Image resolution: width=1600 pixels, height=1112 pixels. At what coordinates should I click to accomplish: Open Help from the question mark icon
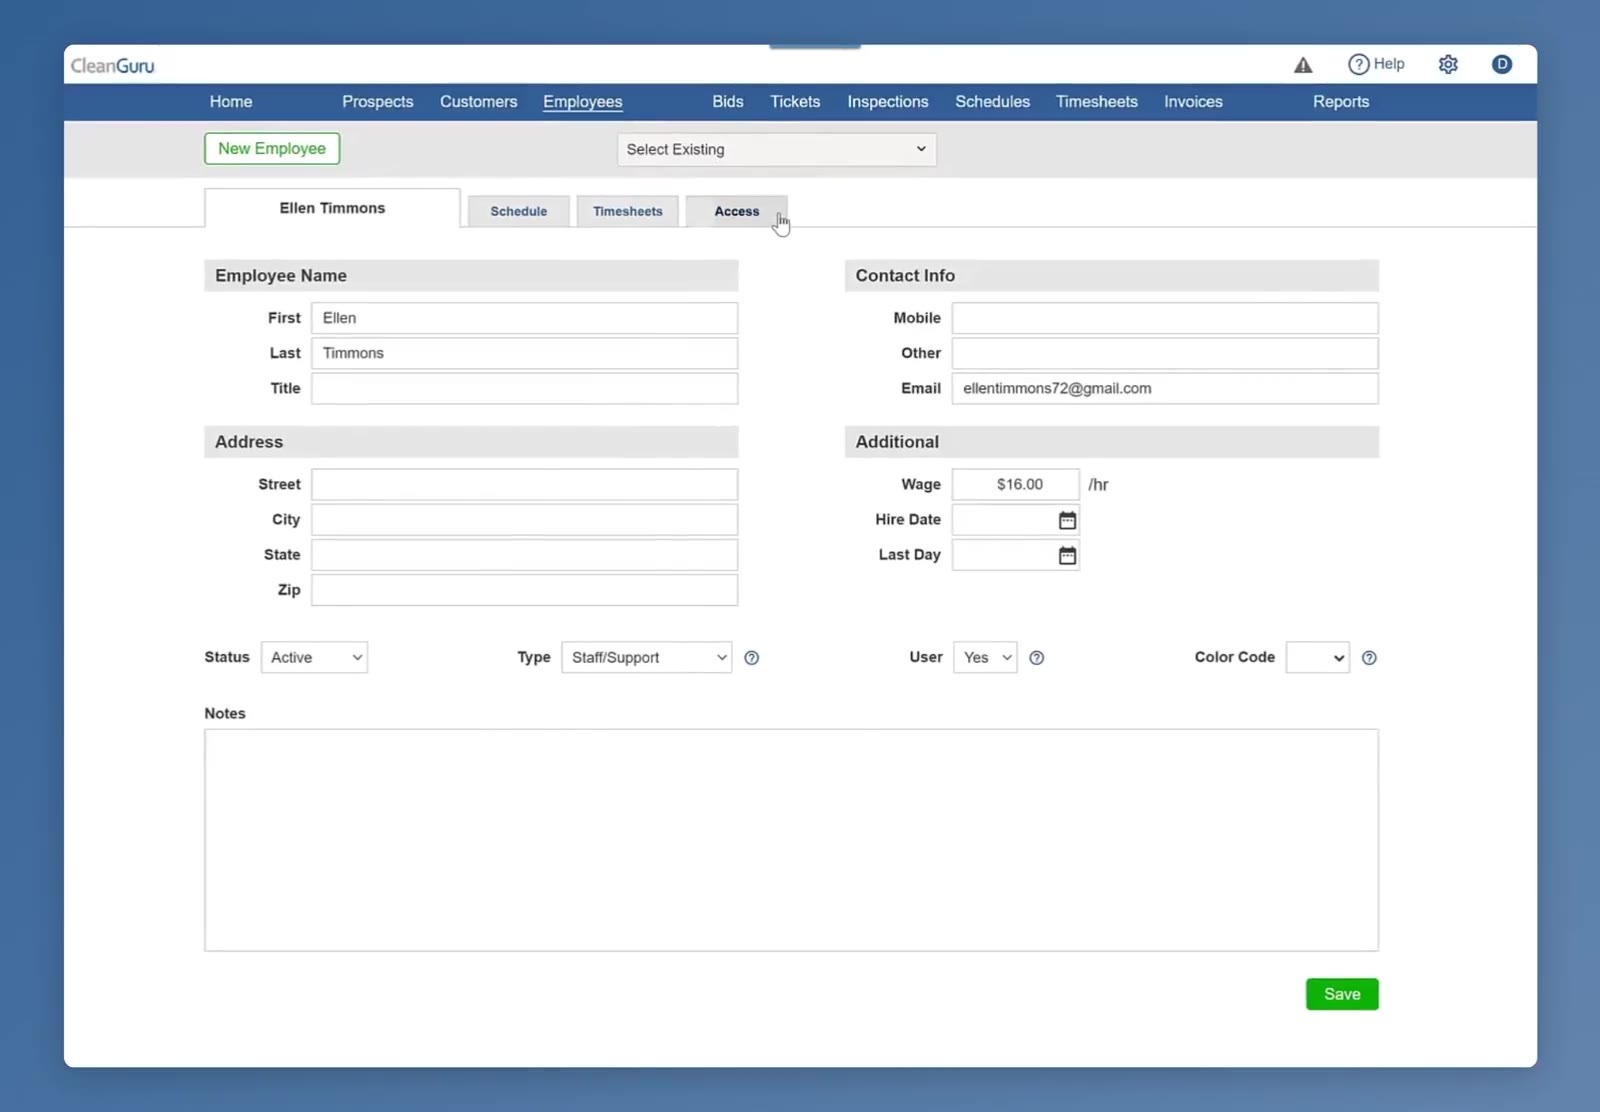(x=1376, y=64)
